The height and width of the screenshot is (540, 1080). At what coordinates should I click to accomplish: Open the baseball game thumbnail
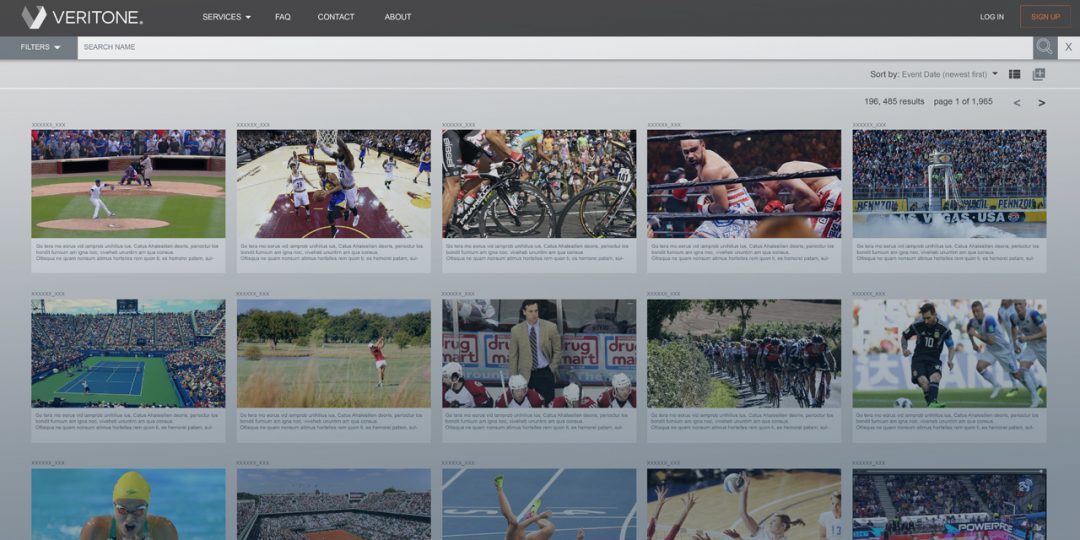(x=128, y=184)
